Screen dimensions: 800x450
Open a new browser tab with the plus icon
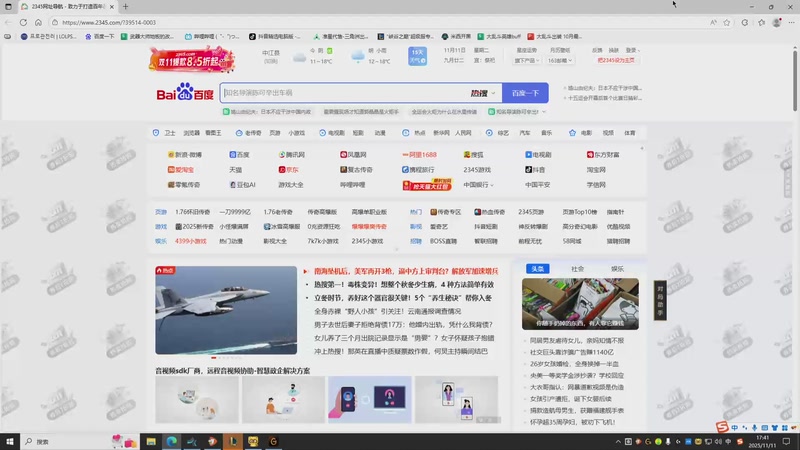click(x=126, y=7)
